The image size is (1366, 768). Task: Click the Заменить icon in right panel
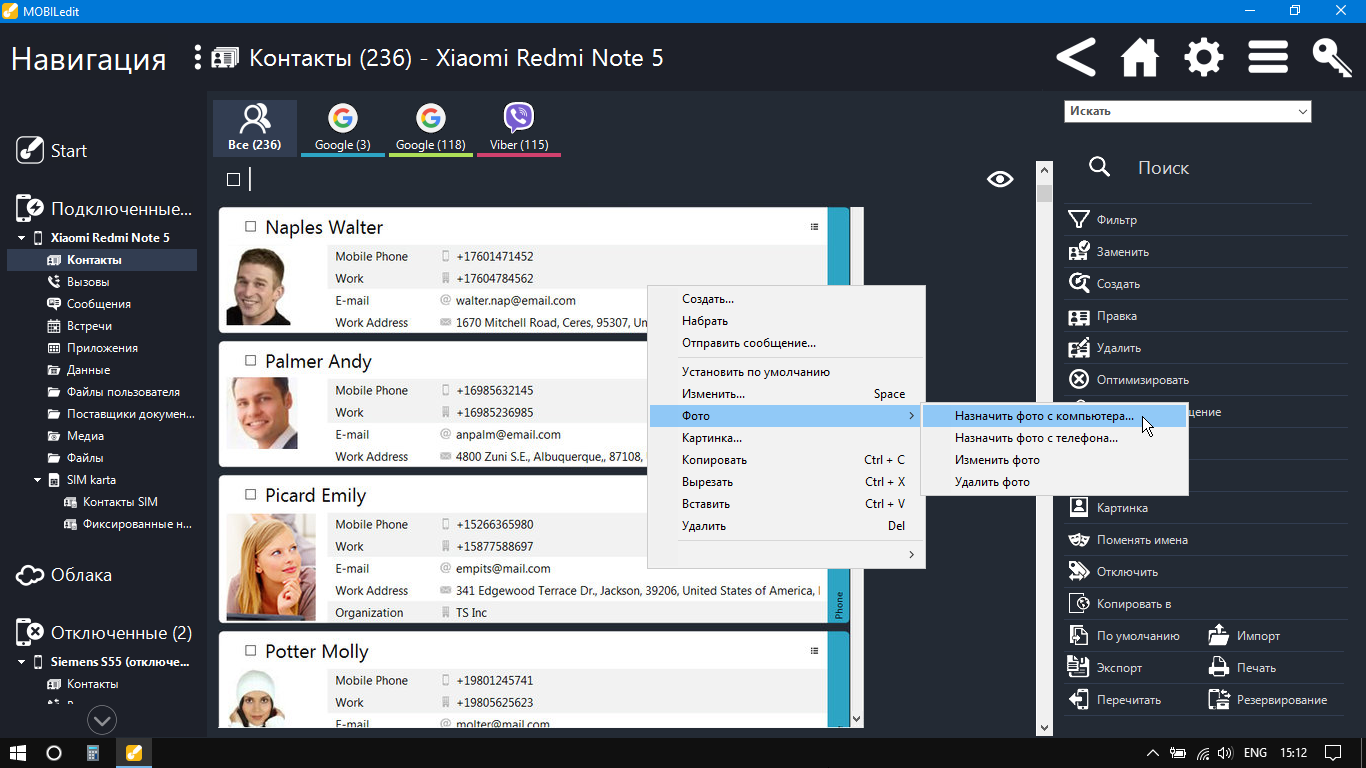coord(1078,251)
